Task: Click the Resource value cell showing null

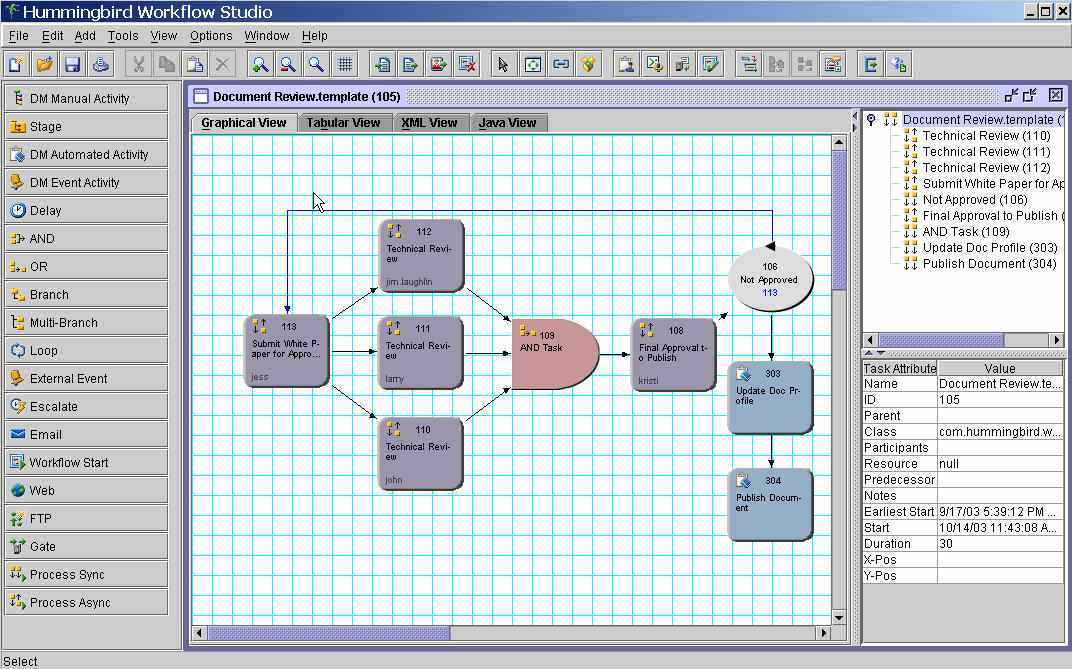Action: pos(1000,464)
